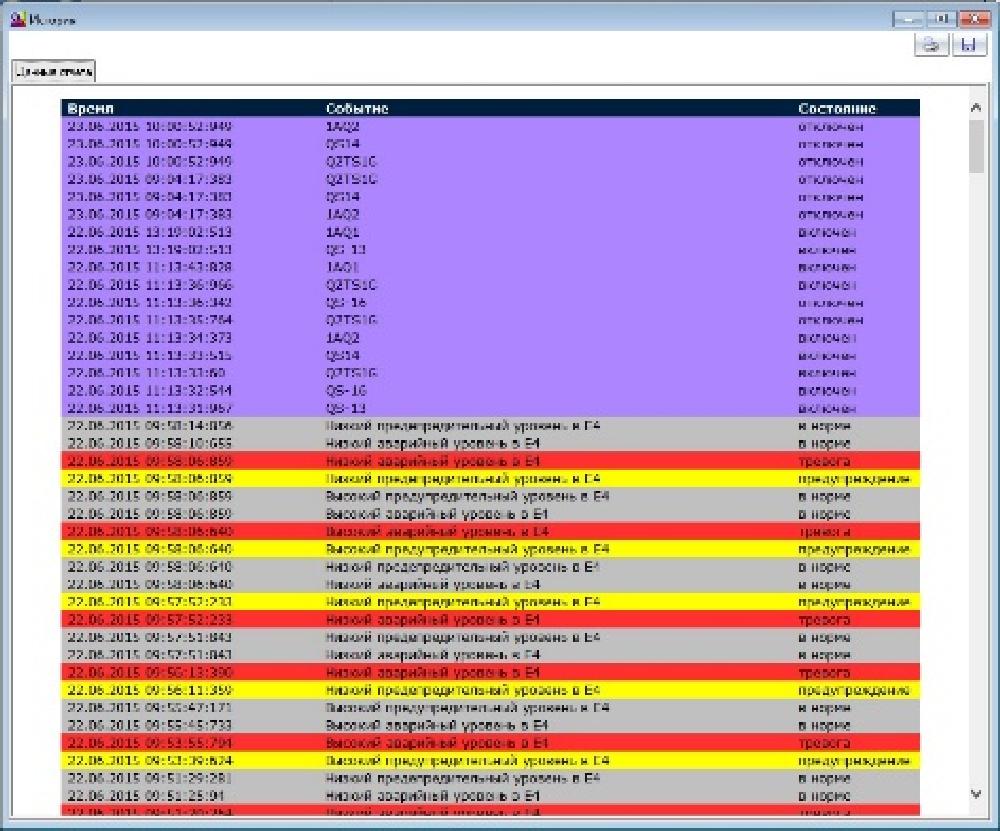
Task: Select red тревога row at 09:57:52:233
Action: coord(490,620)
